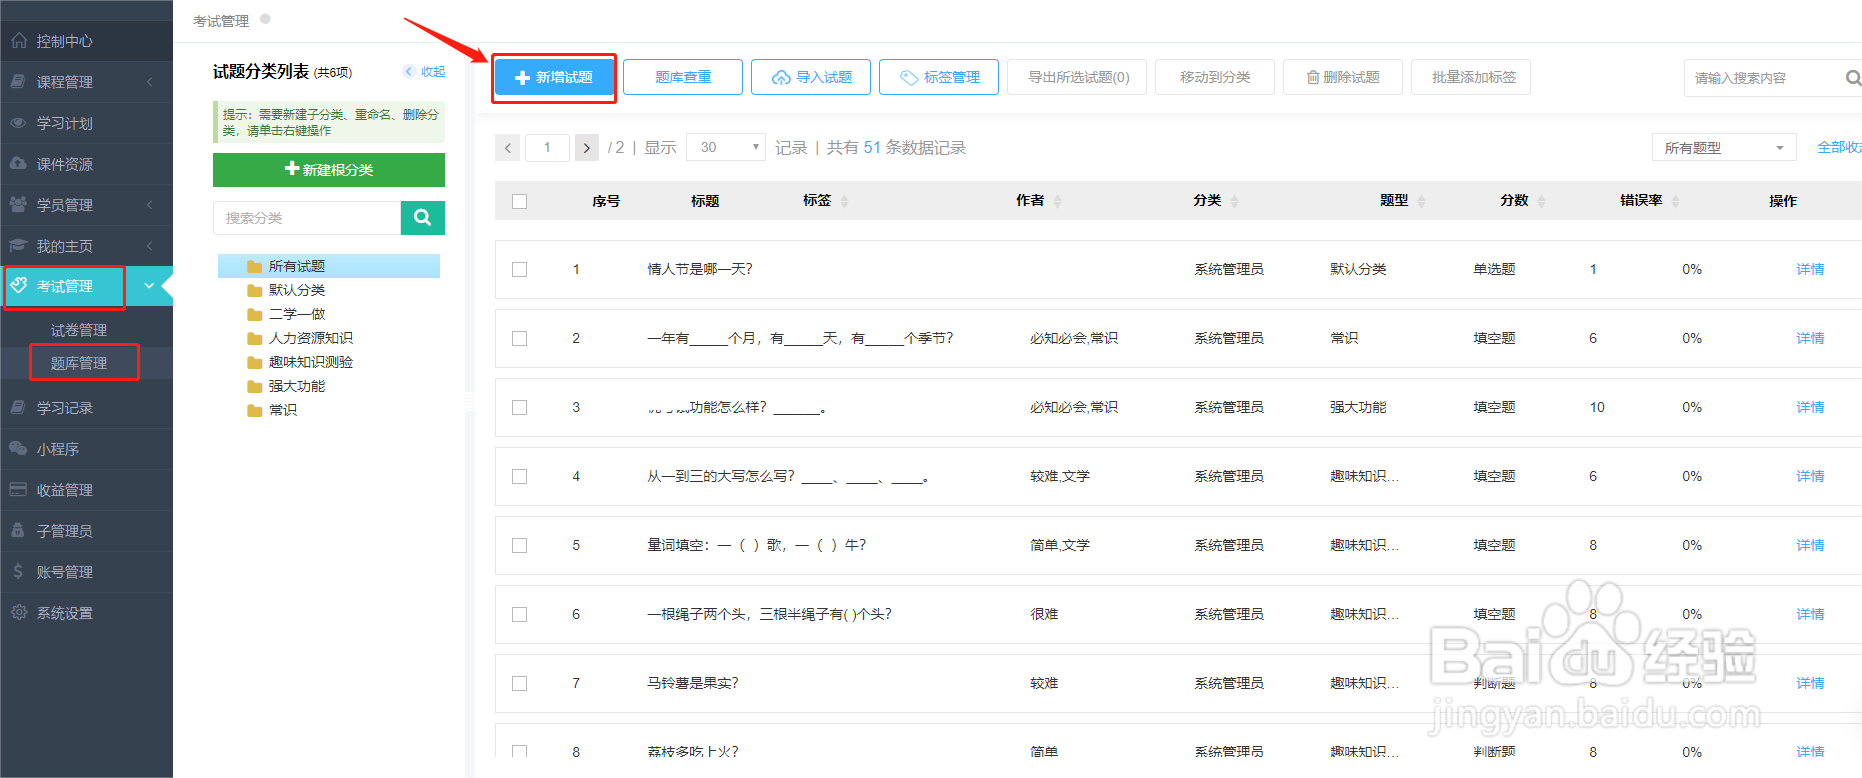Click the 课件资源 cloud icon
The height and width of the screenshot is (778, 1862).
[x=19, y=163]
